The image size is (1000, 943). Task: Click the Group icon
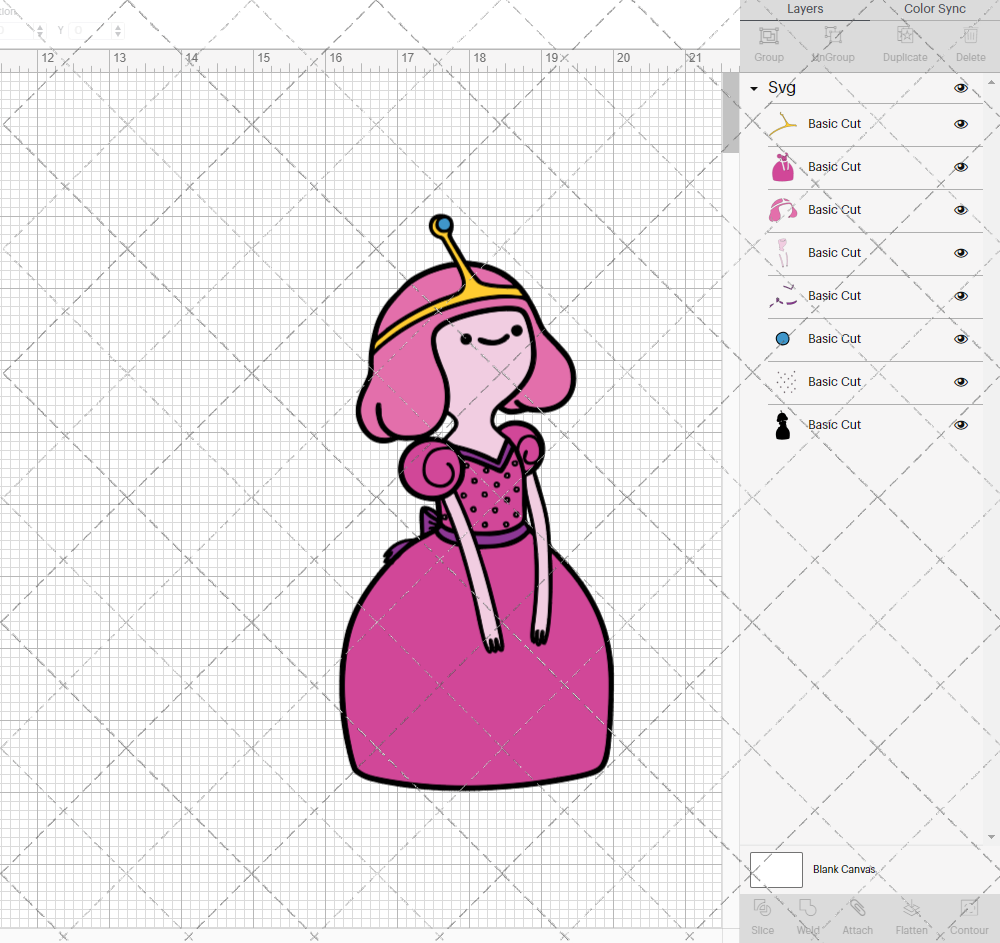coord(768,36)
